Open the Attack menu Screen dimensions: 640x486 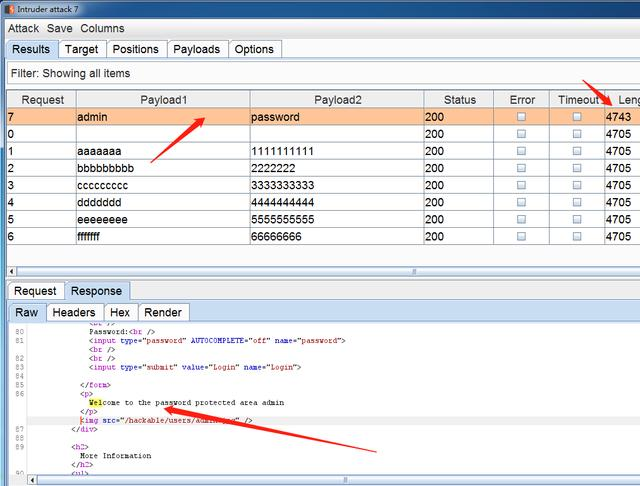click(23, 28)
